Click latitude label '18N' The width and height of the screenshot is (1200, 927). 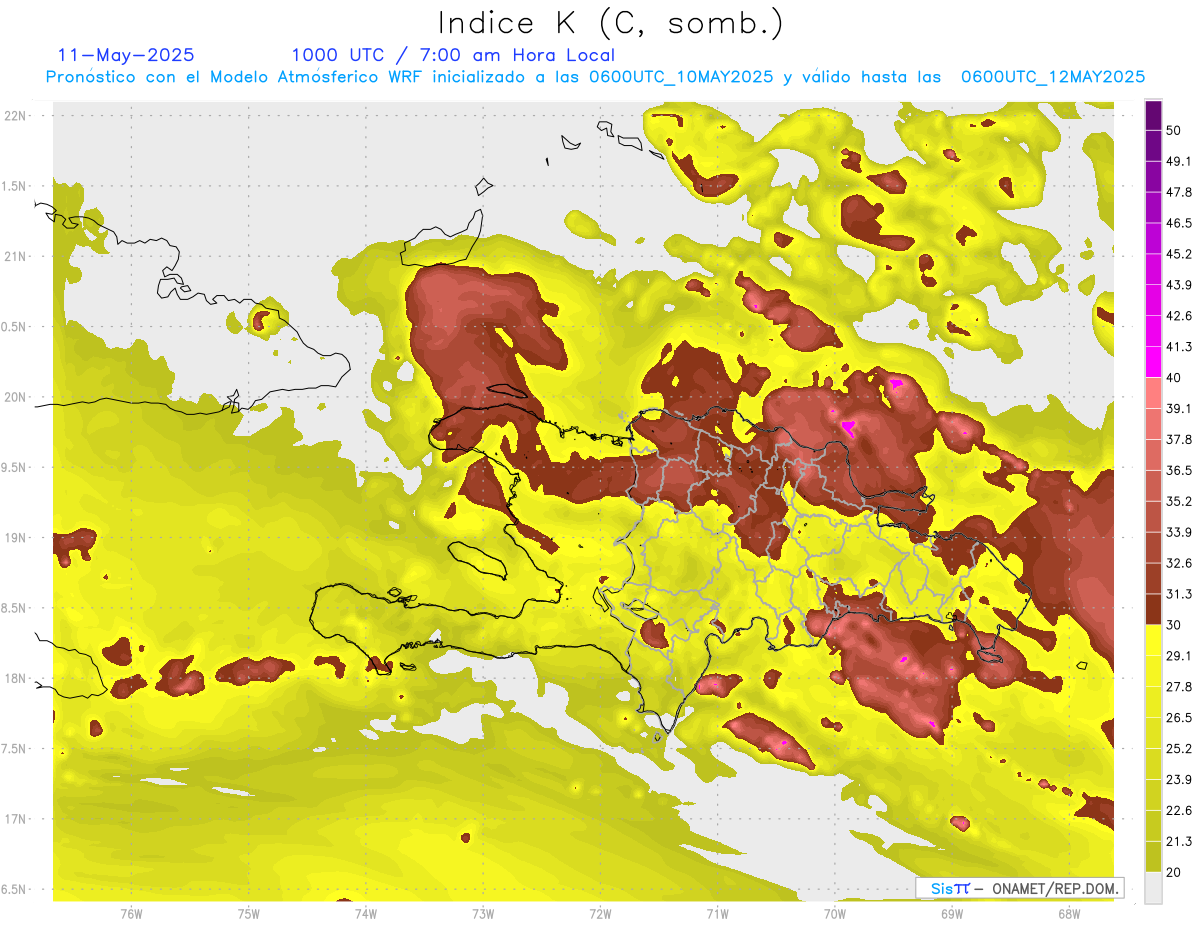pyautogui.click(x=17, y=679)
